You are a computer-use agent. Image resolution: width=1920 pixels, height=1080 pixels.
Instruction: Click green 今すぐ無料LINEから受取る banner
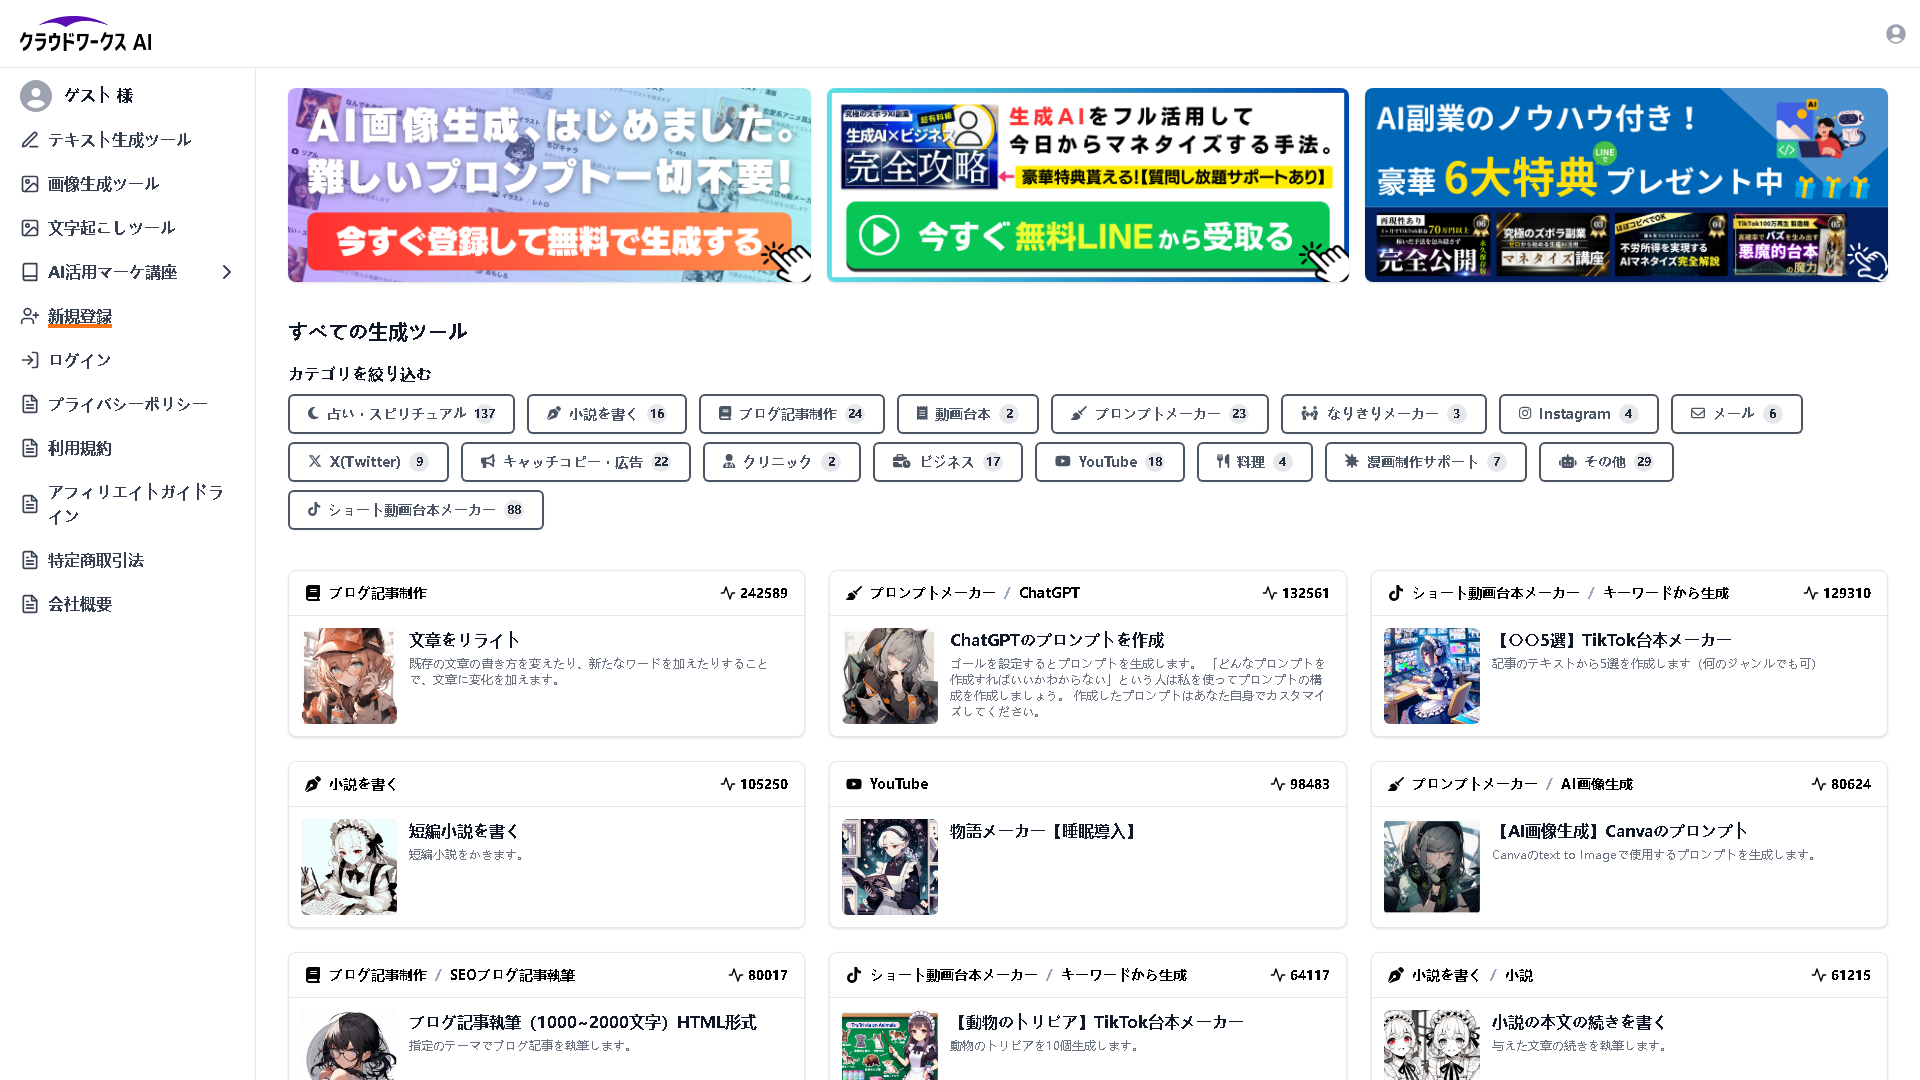(x=1087, y=237)
